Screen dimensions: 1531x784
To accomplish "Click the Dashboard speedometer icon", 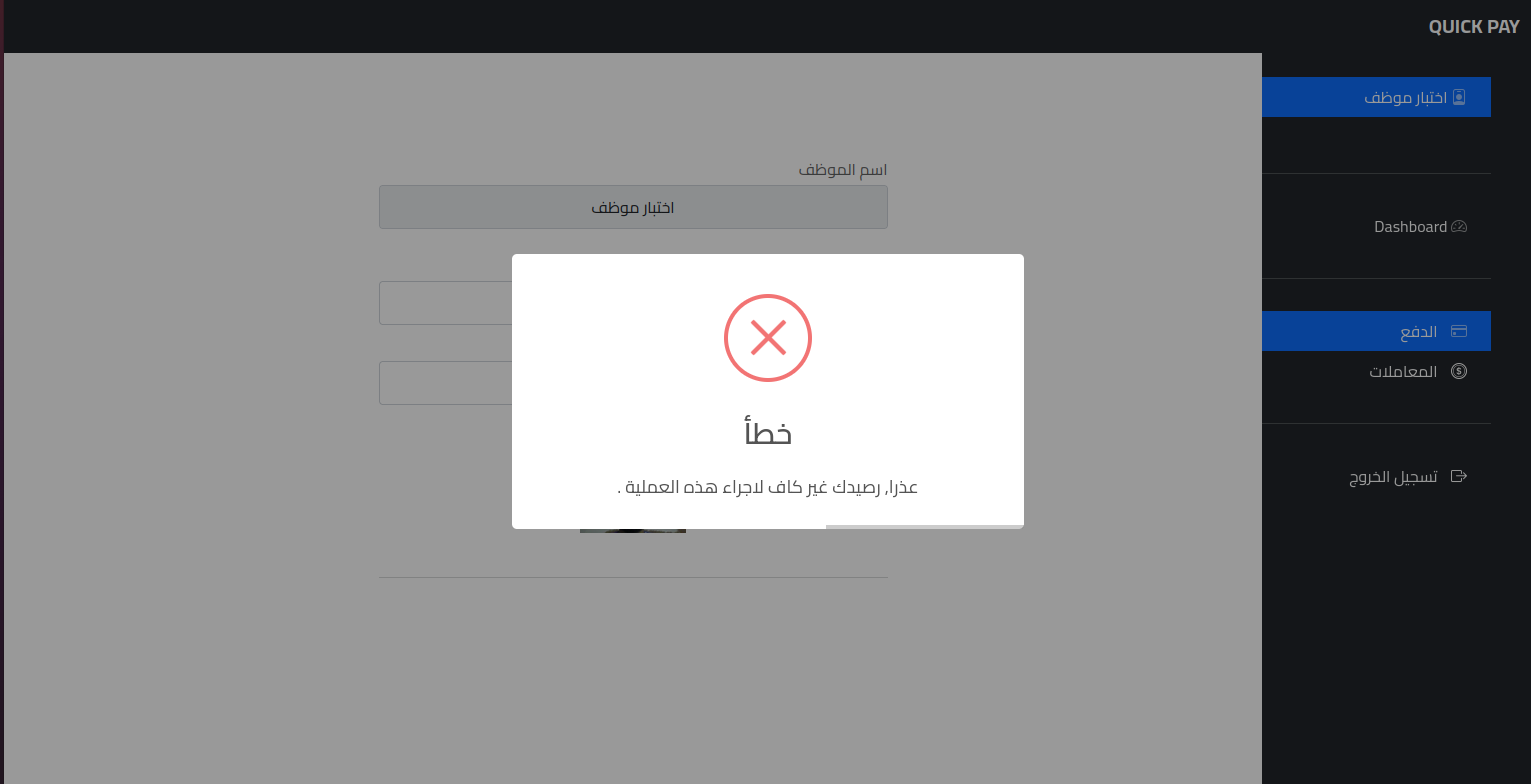I will (1459, 227).
